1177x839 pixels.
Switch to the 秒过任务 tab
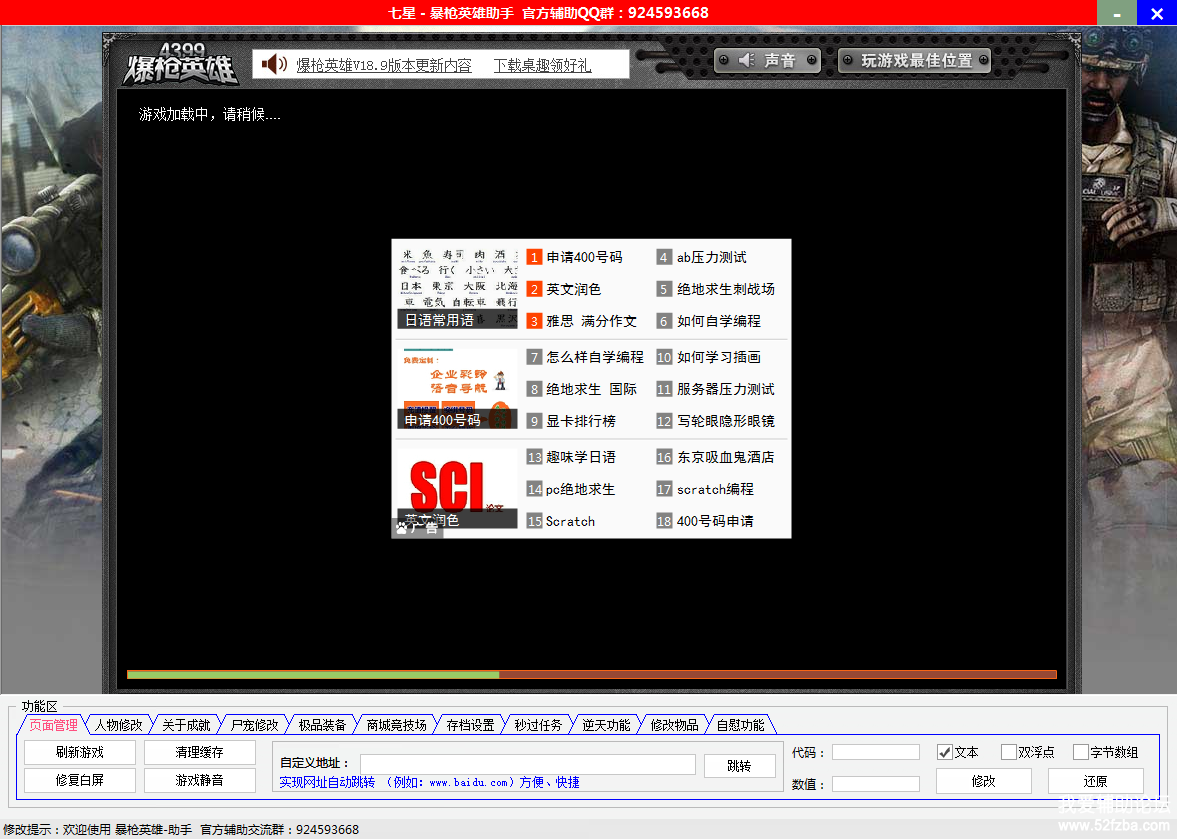coord(537,725)
